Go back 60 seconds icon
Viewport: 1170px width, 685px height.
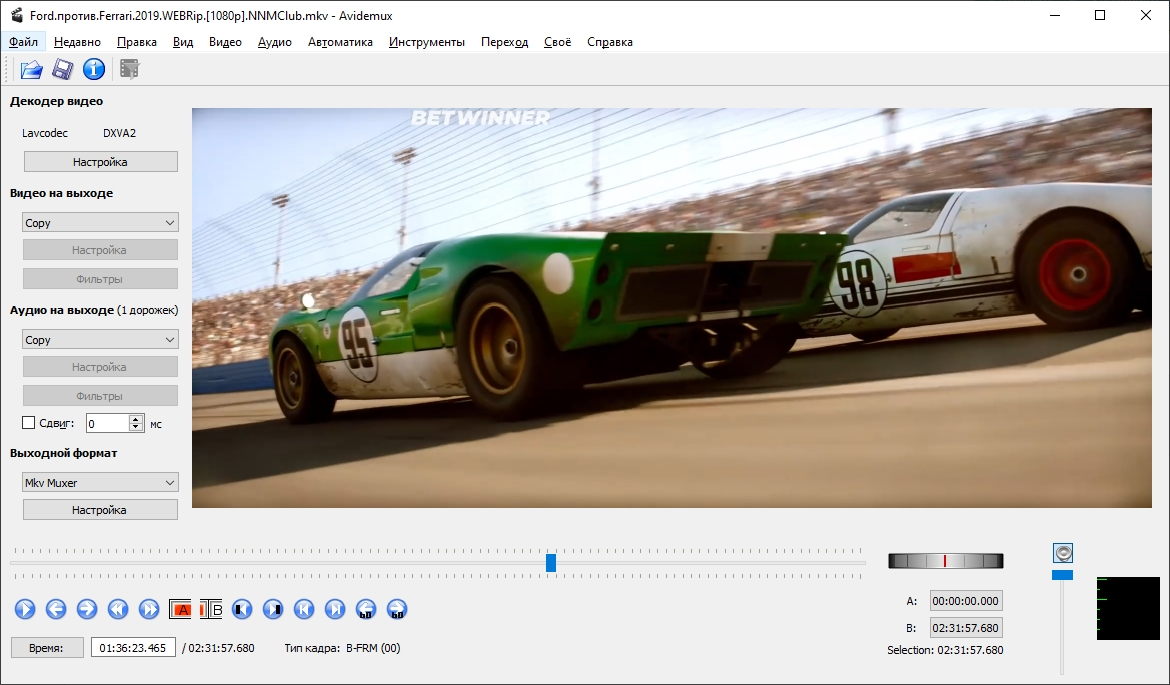point(366,609)
